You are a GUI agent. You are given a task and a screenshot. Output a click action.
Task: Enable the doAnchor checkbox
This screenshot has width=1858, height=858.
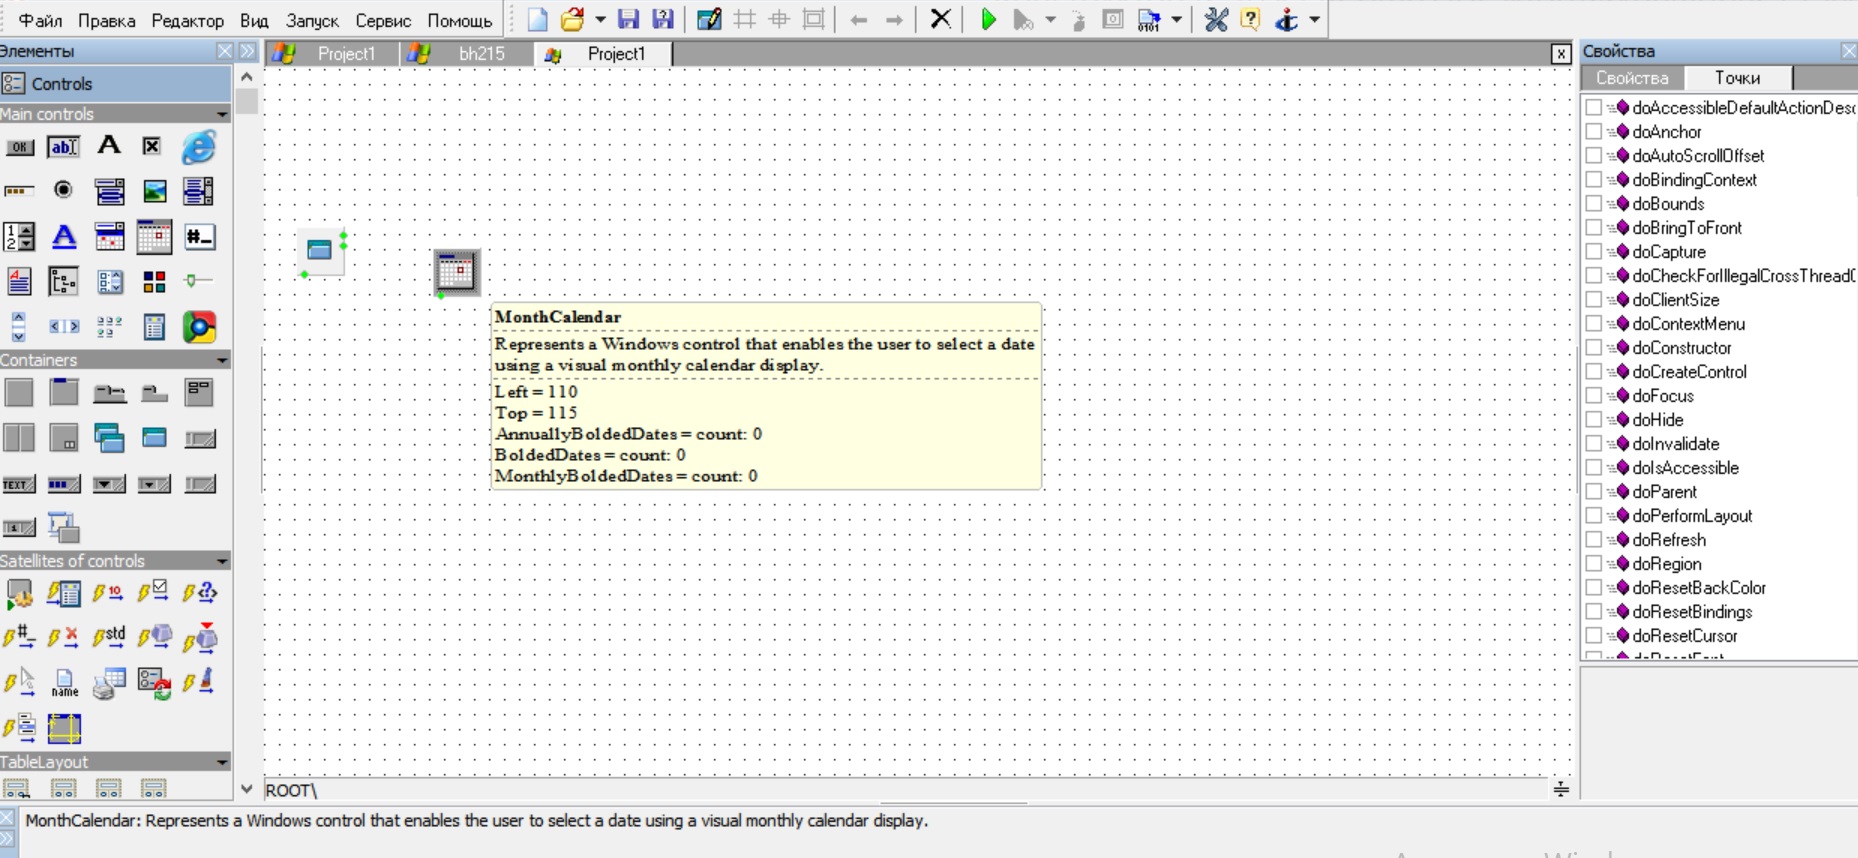click(1594, 131)
